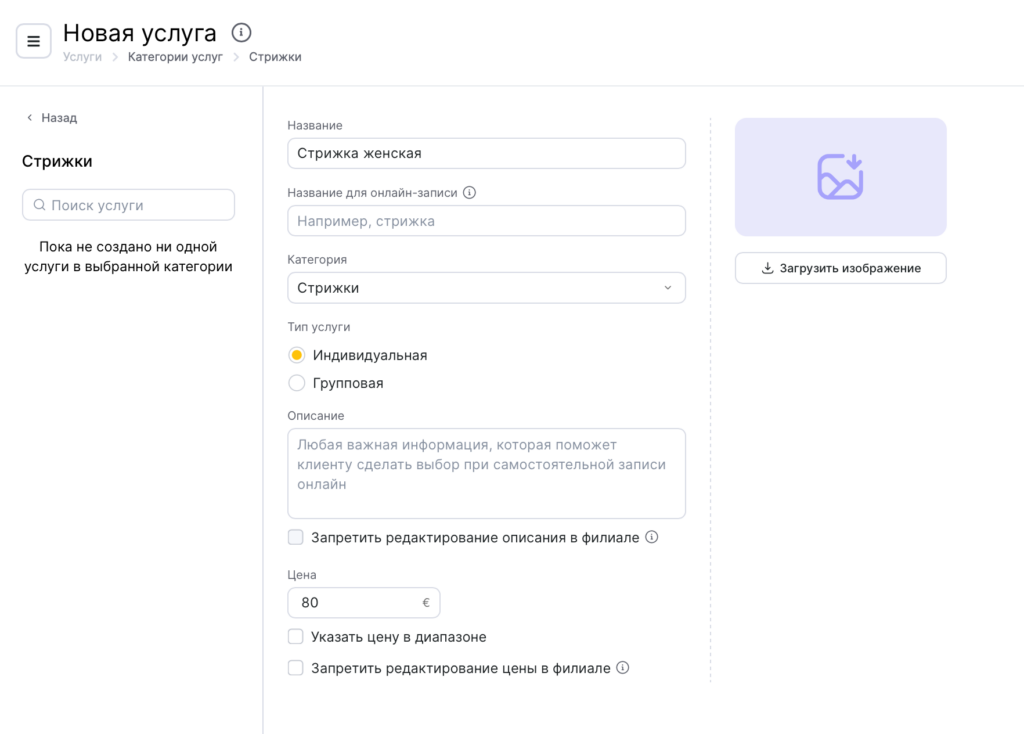Check Указать цену в диапазоне

point(296,637)
